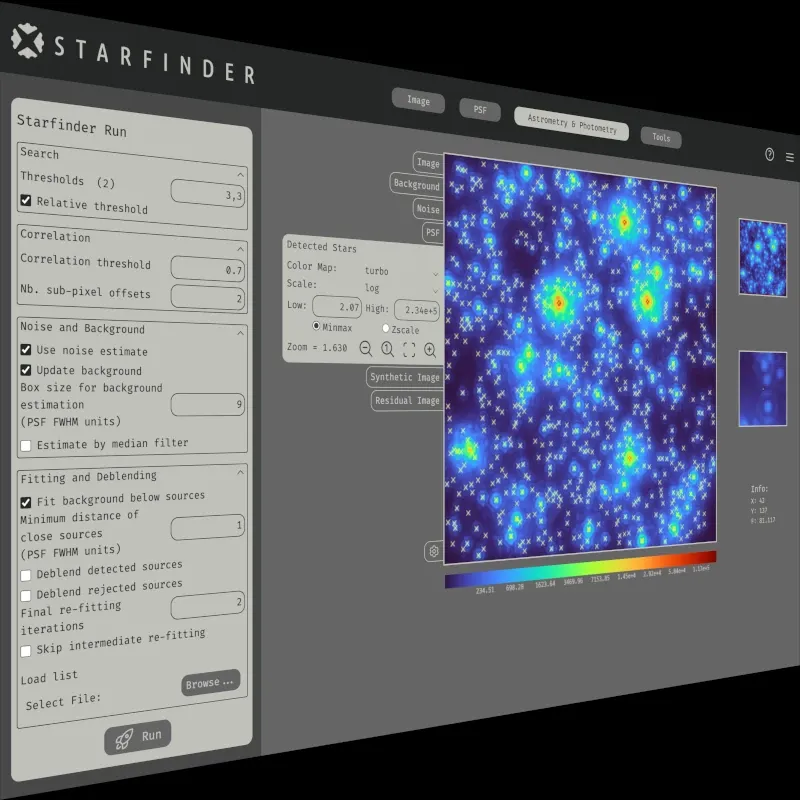Show the Synthetic Image tab
Screen dimensions: 800x800
tap(405, 378)
